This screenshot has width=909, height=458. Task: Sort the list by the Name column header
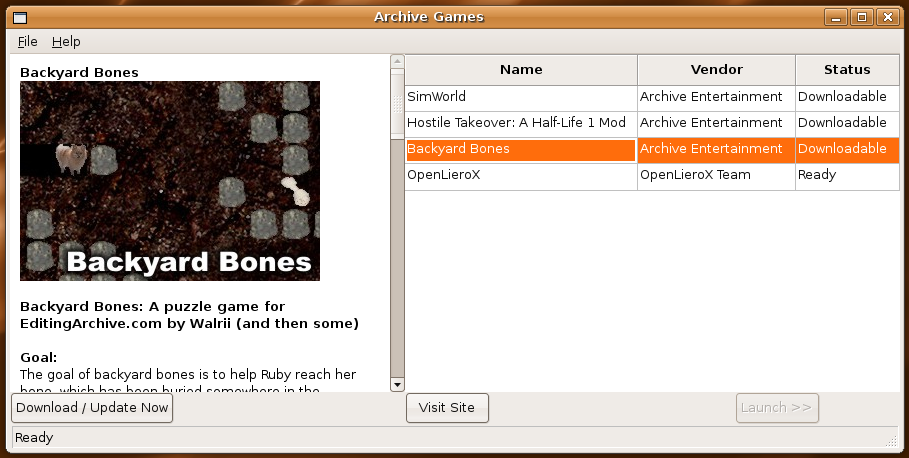(x=521, y=70)
